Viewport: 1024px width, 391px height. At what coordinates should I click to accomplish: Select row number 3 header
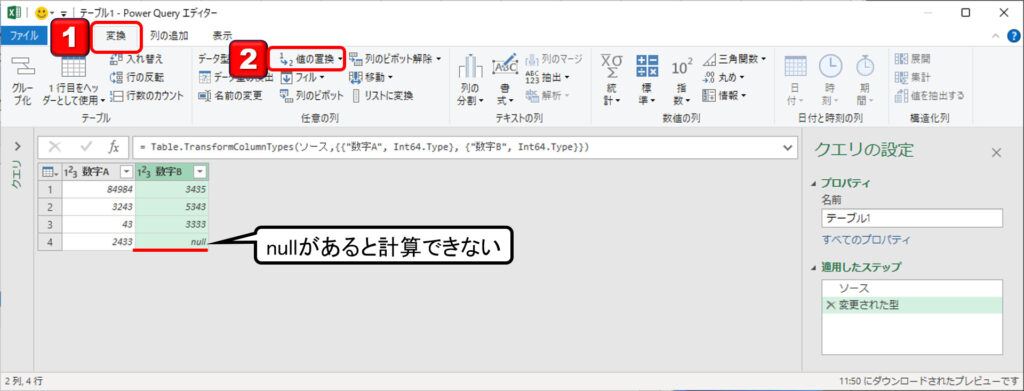pyautogui.click(x=50, y=225)
